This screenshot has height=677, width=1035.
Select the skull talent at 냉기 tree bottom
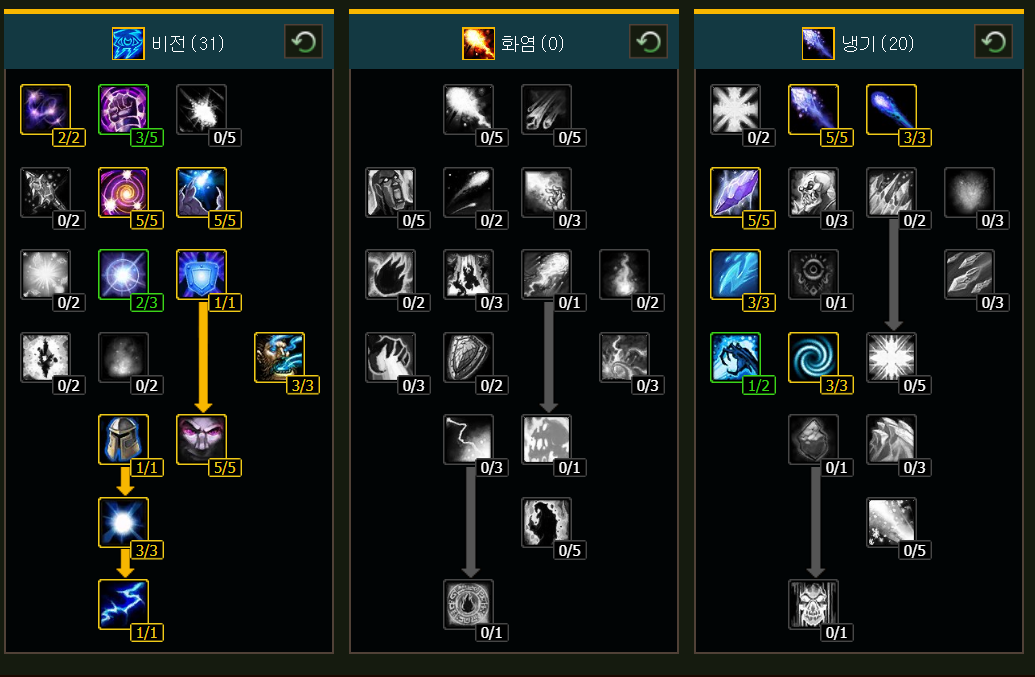tap(813, 604)
